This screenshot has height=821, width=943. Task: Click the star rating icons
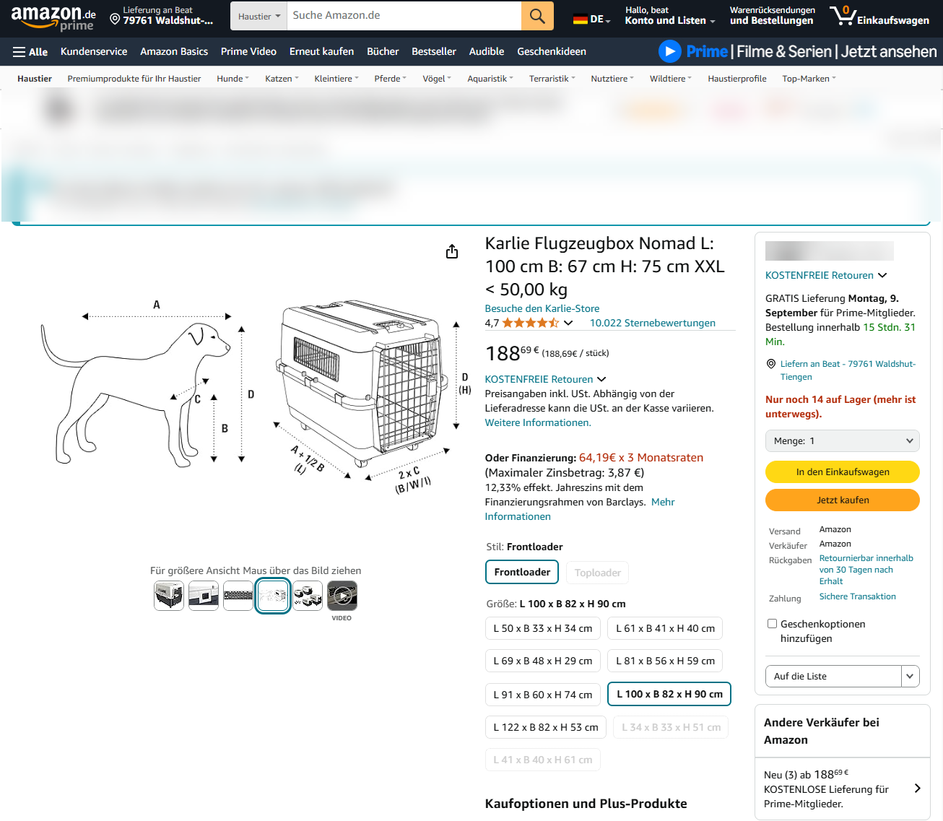[x=530, y=323]
